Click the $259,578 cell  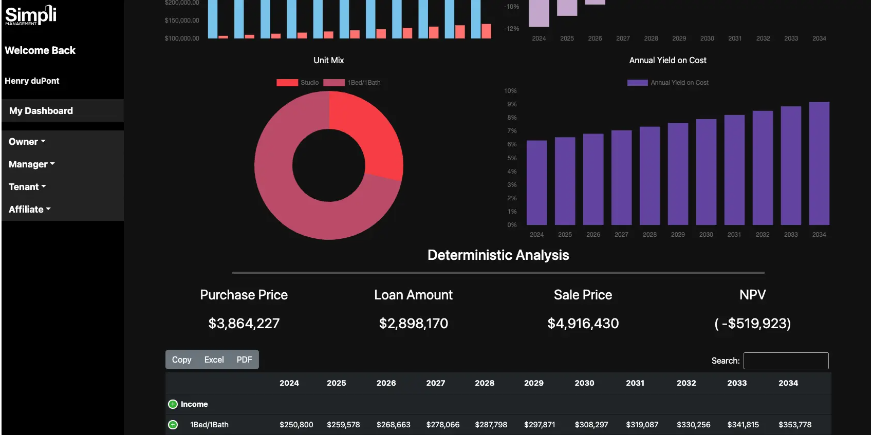click(344, 424)
